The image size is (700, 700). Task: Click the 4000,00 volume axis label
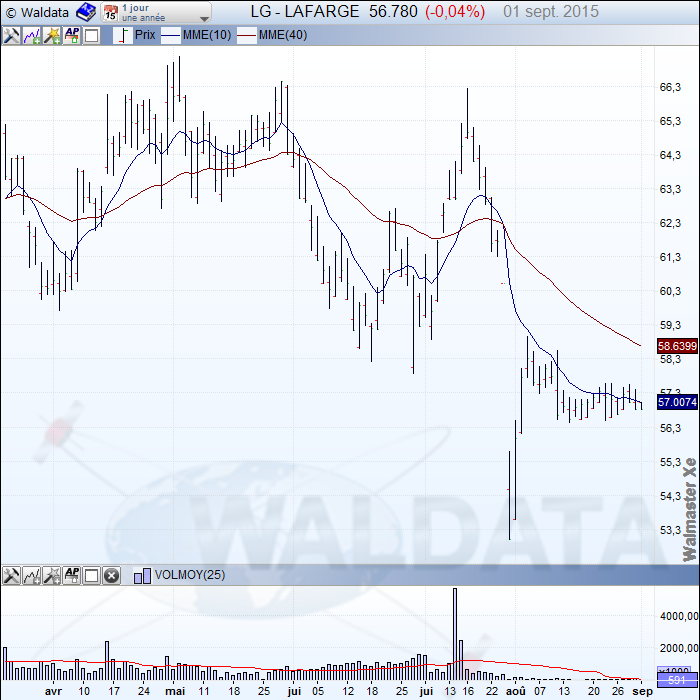679,616
